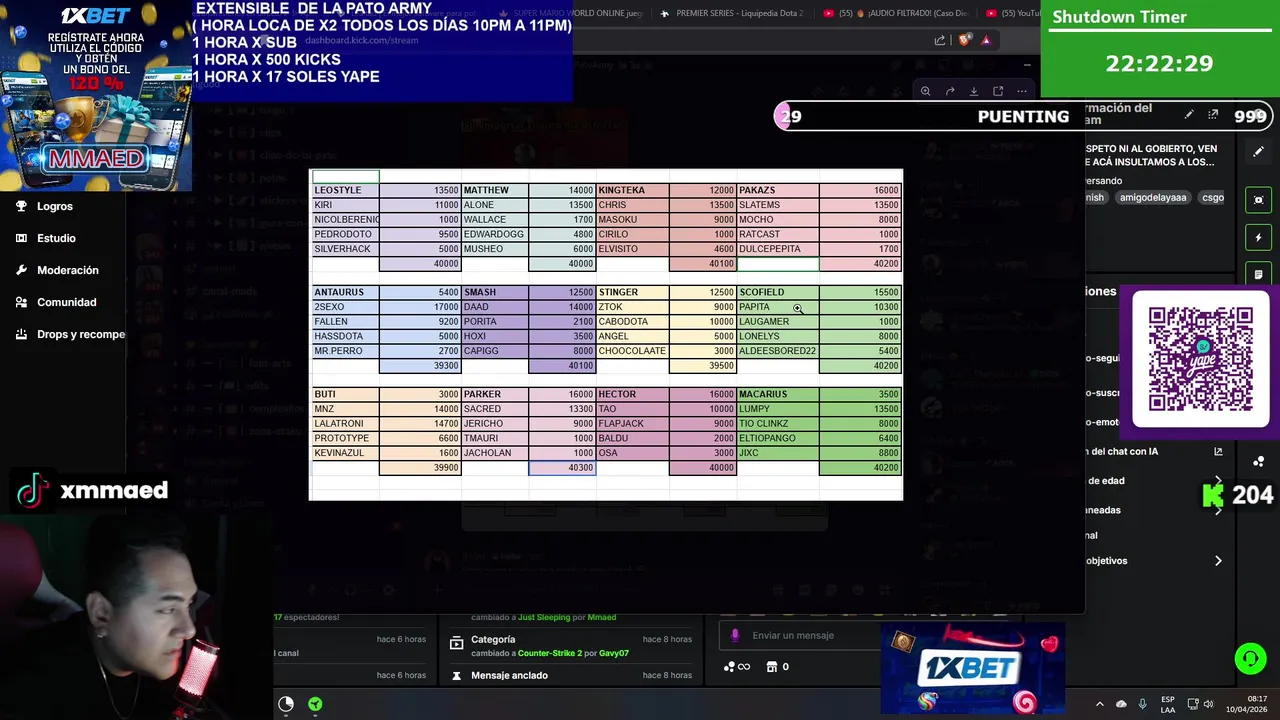The image size is (1280, 720).
Task: Click the HECTOR cell in the spreadsheet
Action: pyautogui.click(x=632, y=394)
